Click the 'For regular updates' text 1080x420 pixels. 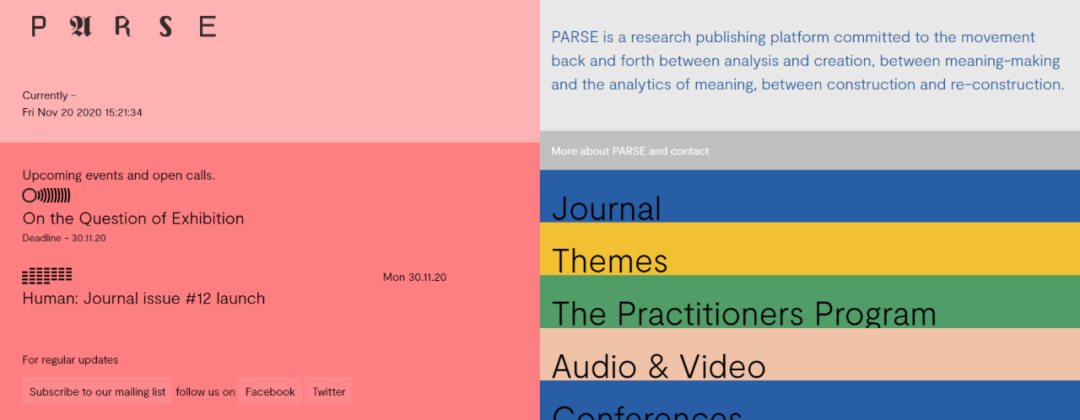pyautogui.click(x=70, y=359)
